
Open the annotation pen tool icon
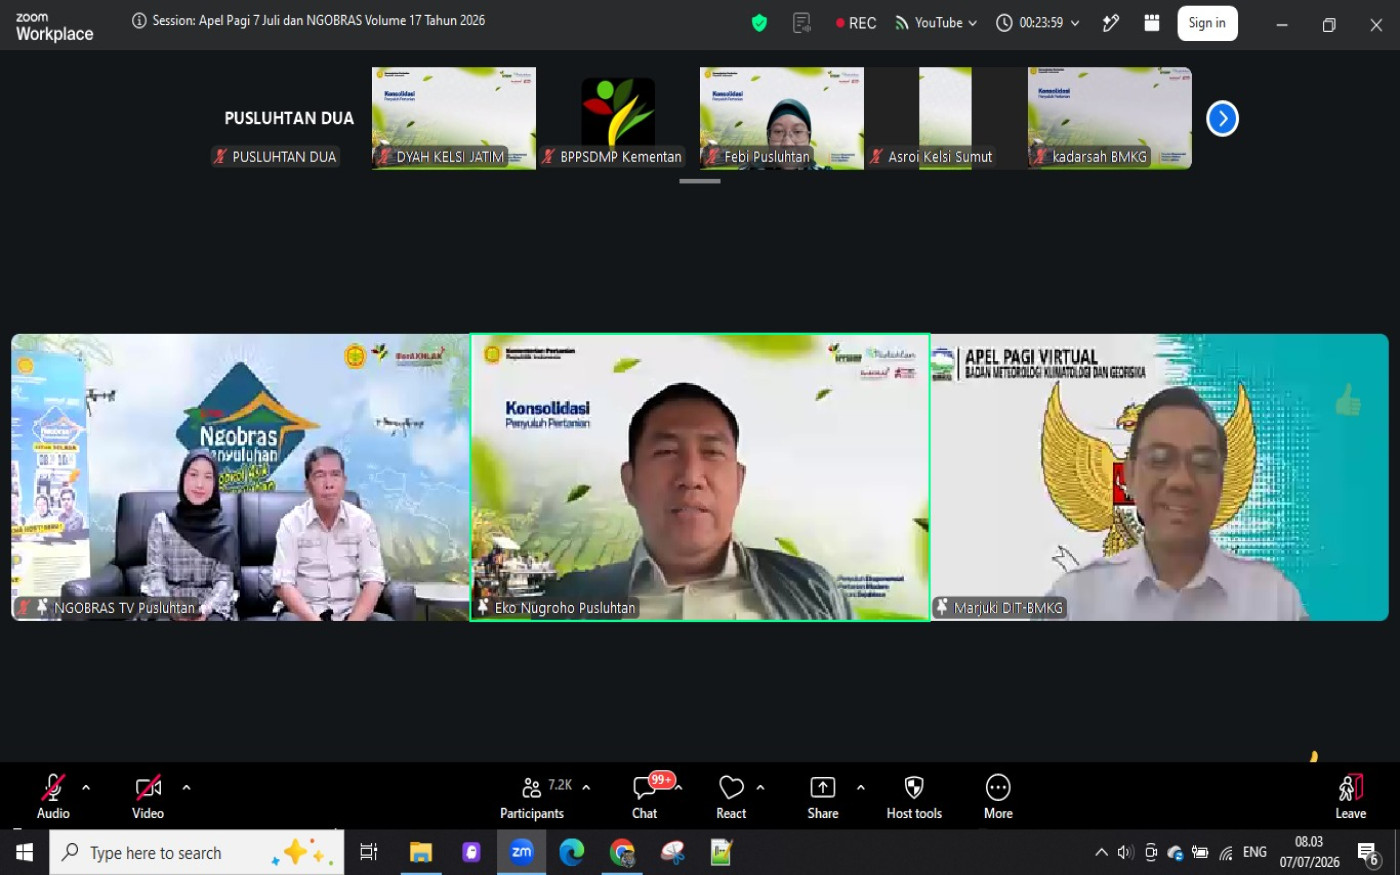point(1111,23)
